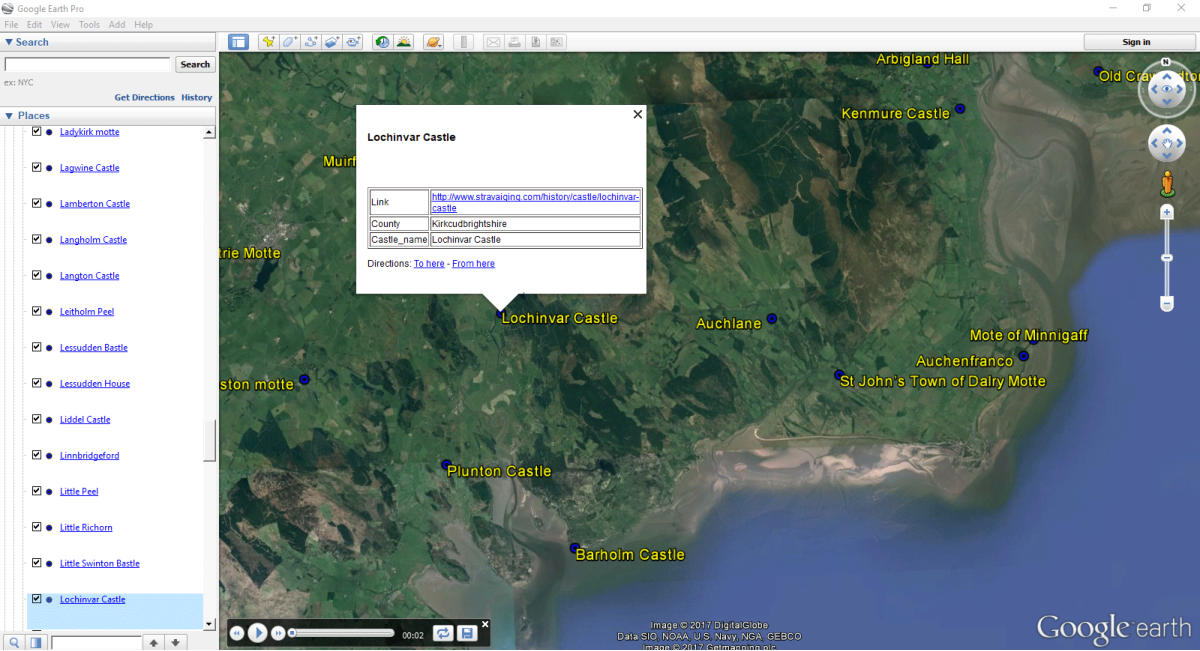Screen dimensions: 1200x651
Task: Uncheck the Ladykirk motte checkbox
Action: click(x=37, y=131)
